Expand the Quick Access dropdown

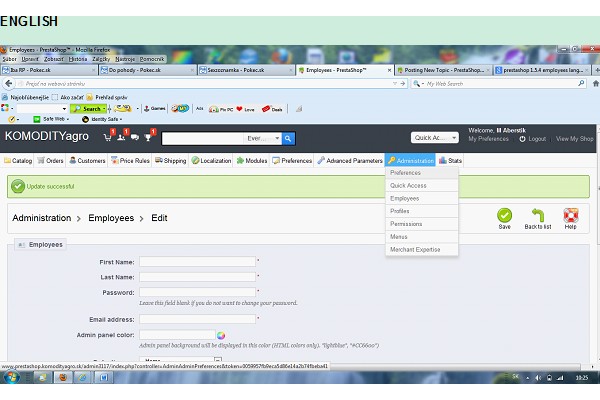click(x=435, y=138)
